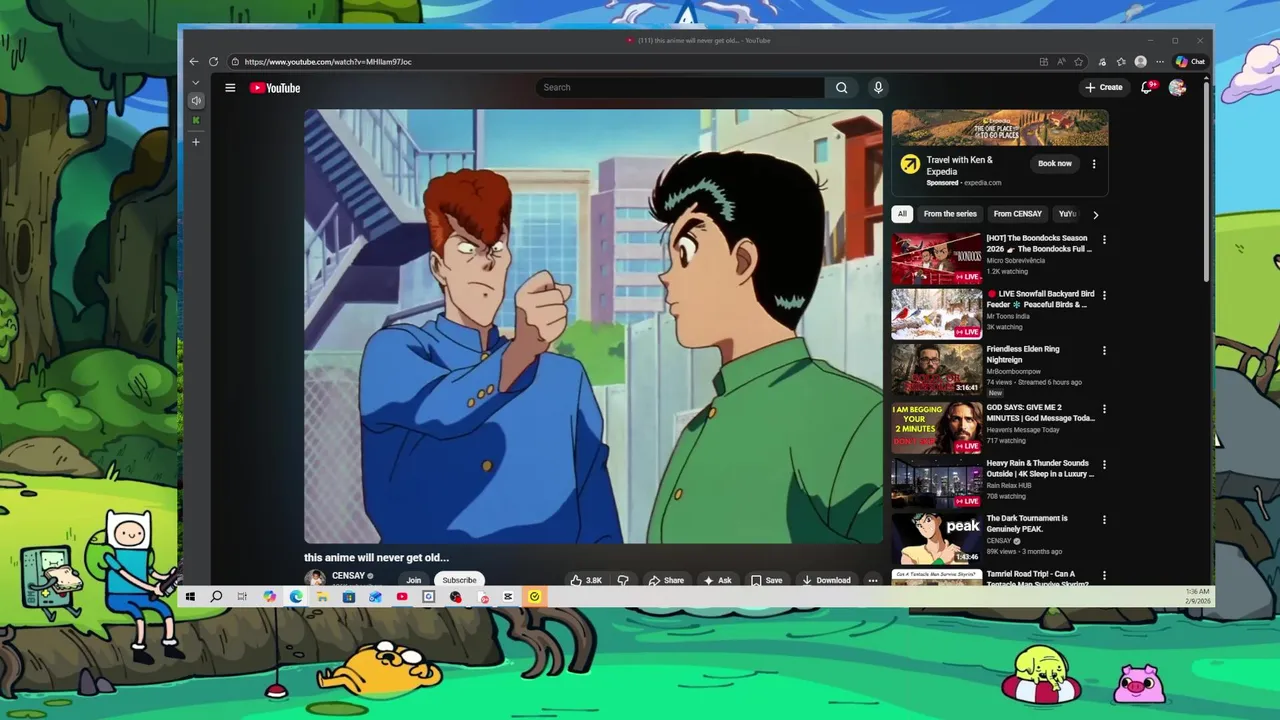Click the Share button under the video

pos(666,580)
